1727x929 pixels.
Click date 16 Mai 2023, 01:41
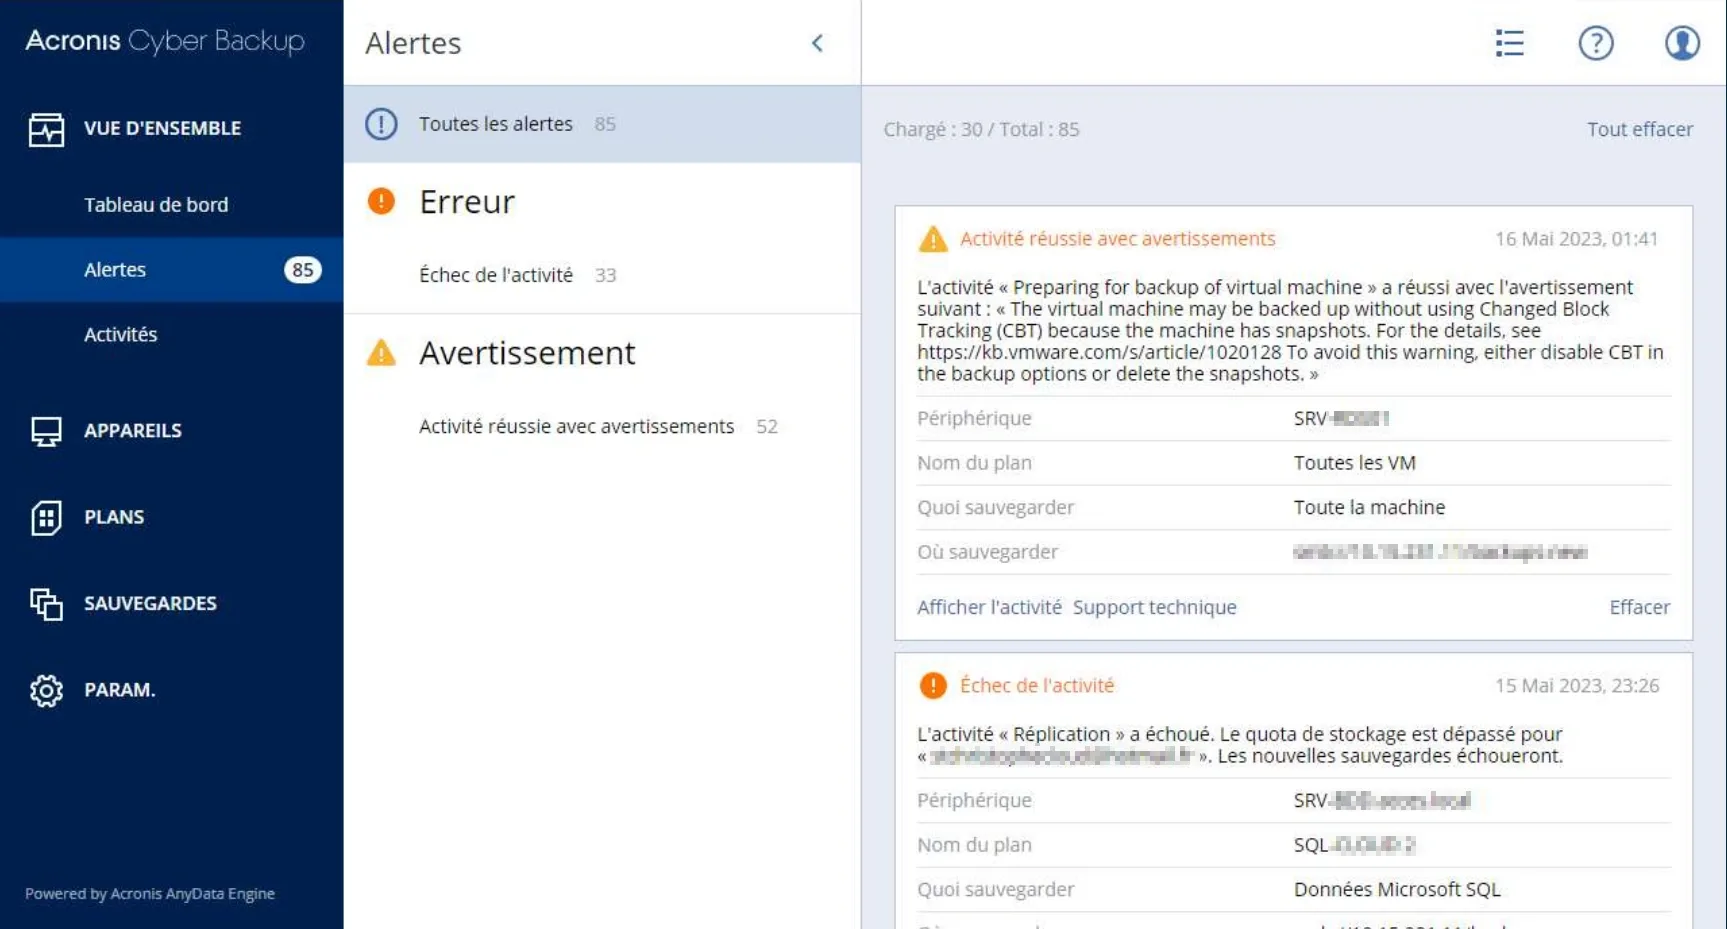pyautogui.click(x=1576, y=239)
